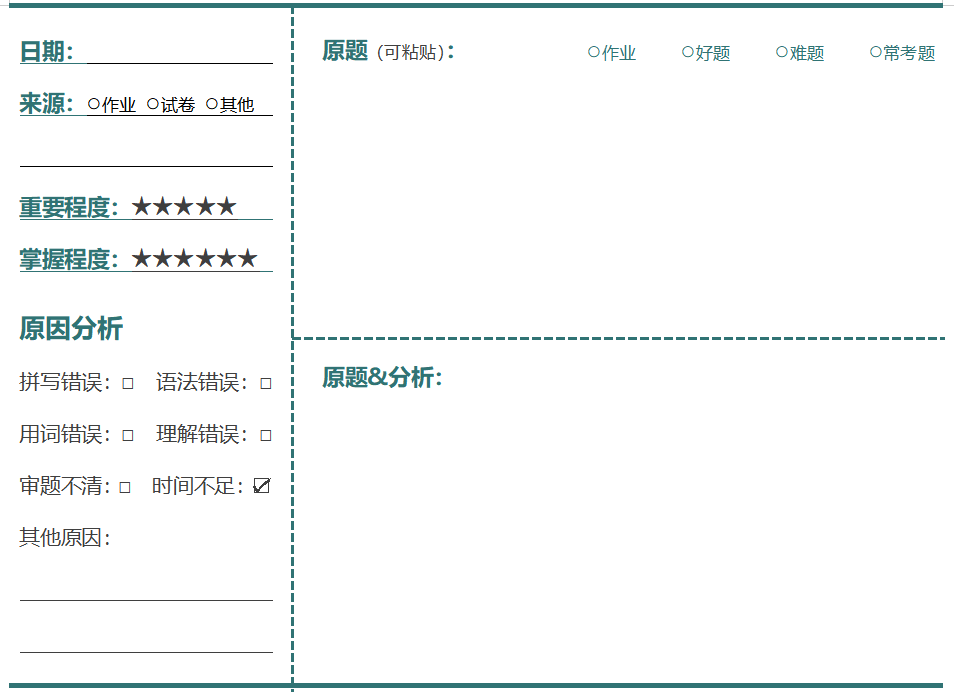Click the 重要程度 label
954x692 pixels.
tap(69, 208)
